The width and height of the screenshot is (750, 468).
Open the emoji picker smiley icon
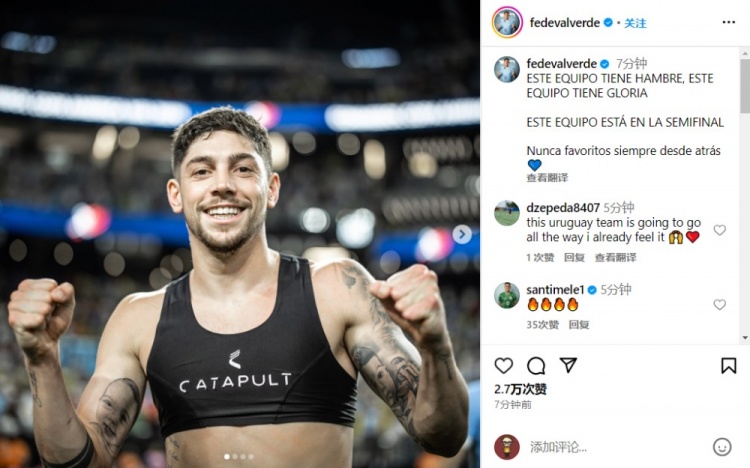[x=722, y=447]
